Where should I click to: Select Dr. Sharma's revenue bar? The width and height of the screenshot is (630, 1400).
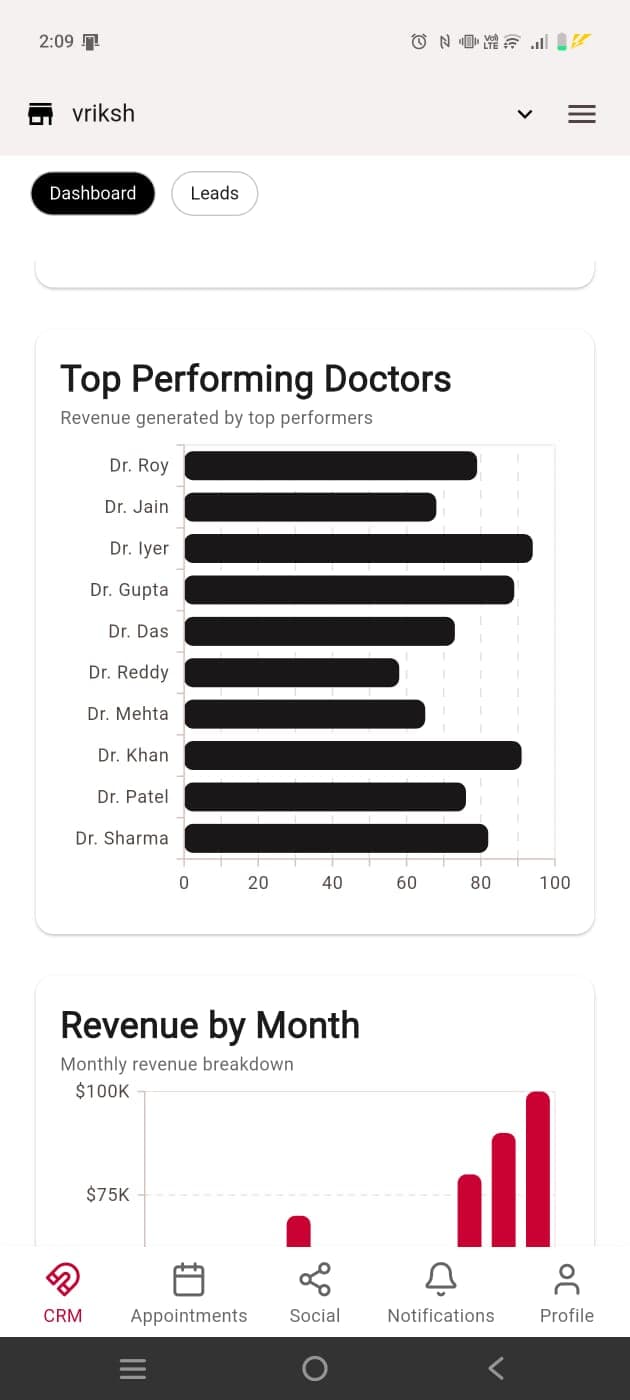coord(336,838)
